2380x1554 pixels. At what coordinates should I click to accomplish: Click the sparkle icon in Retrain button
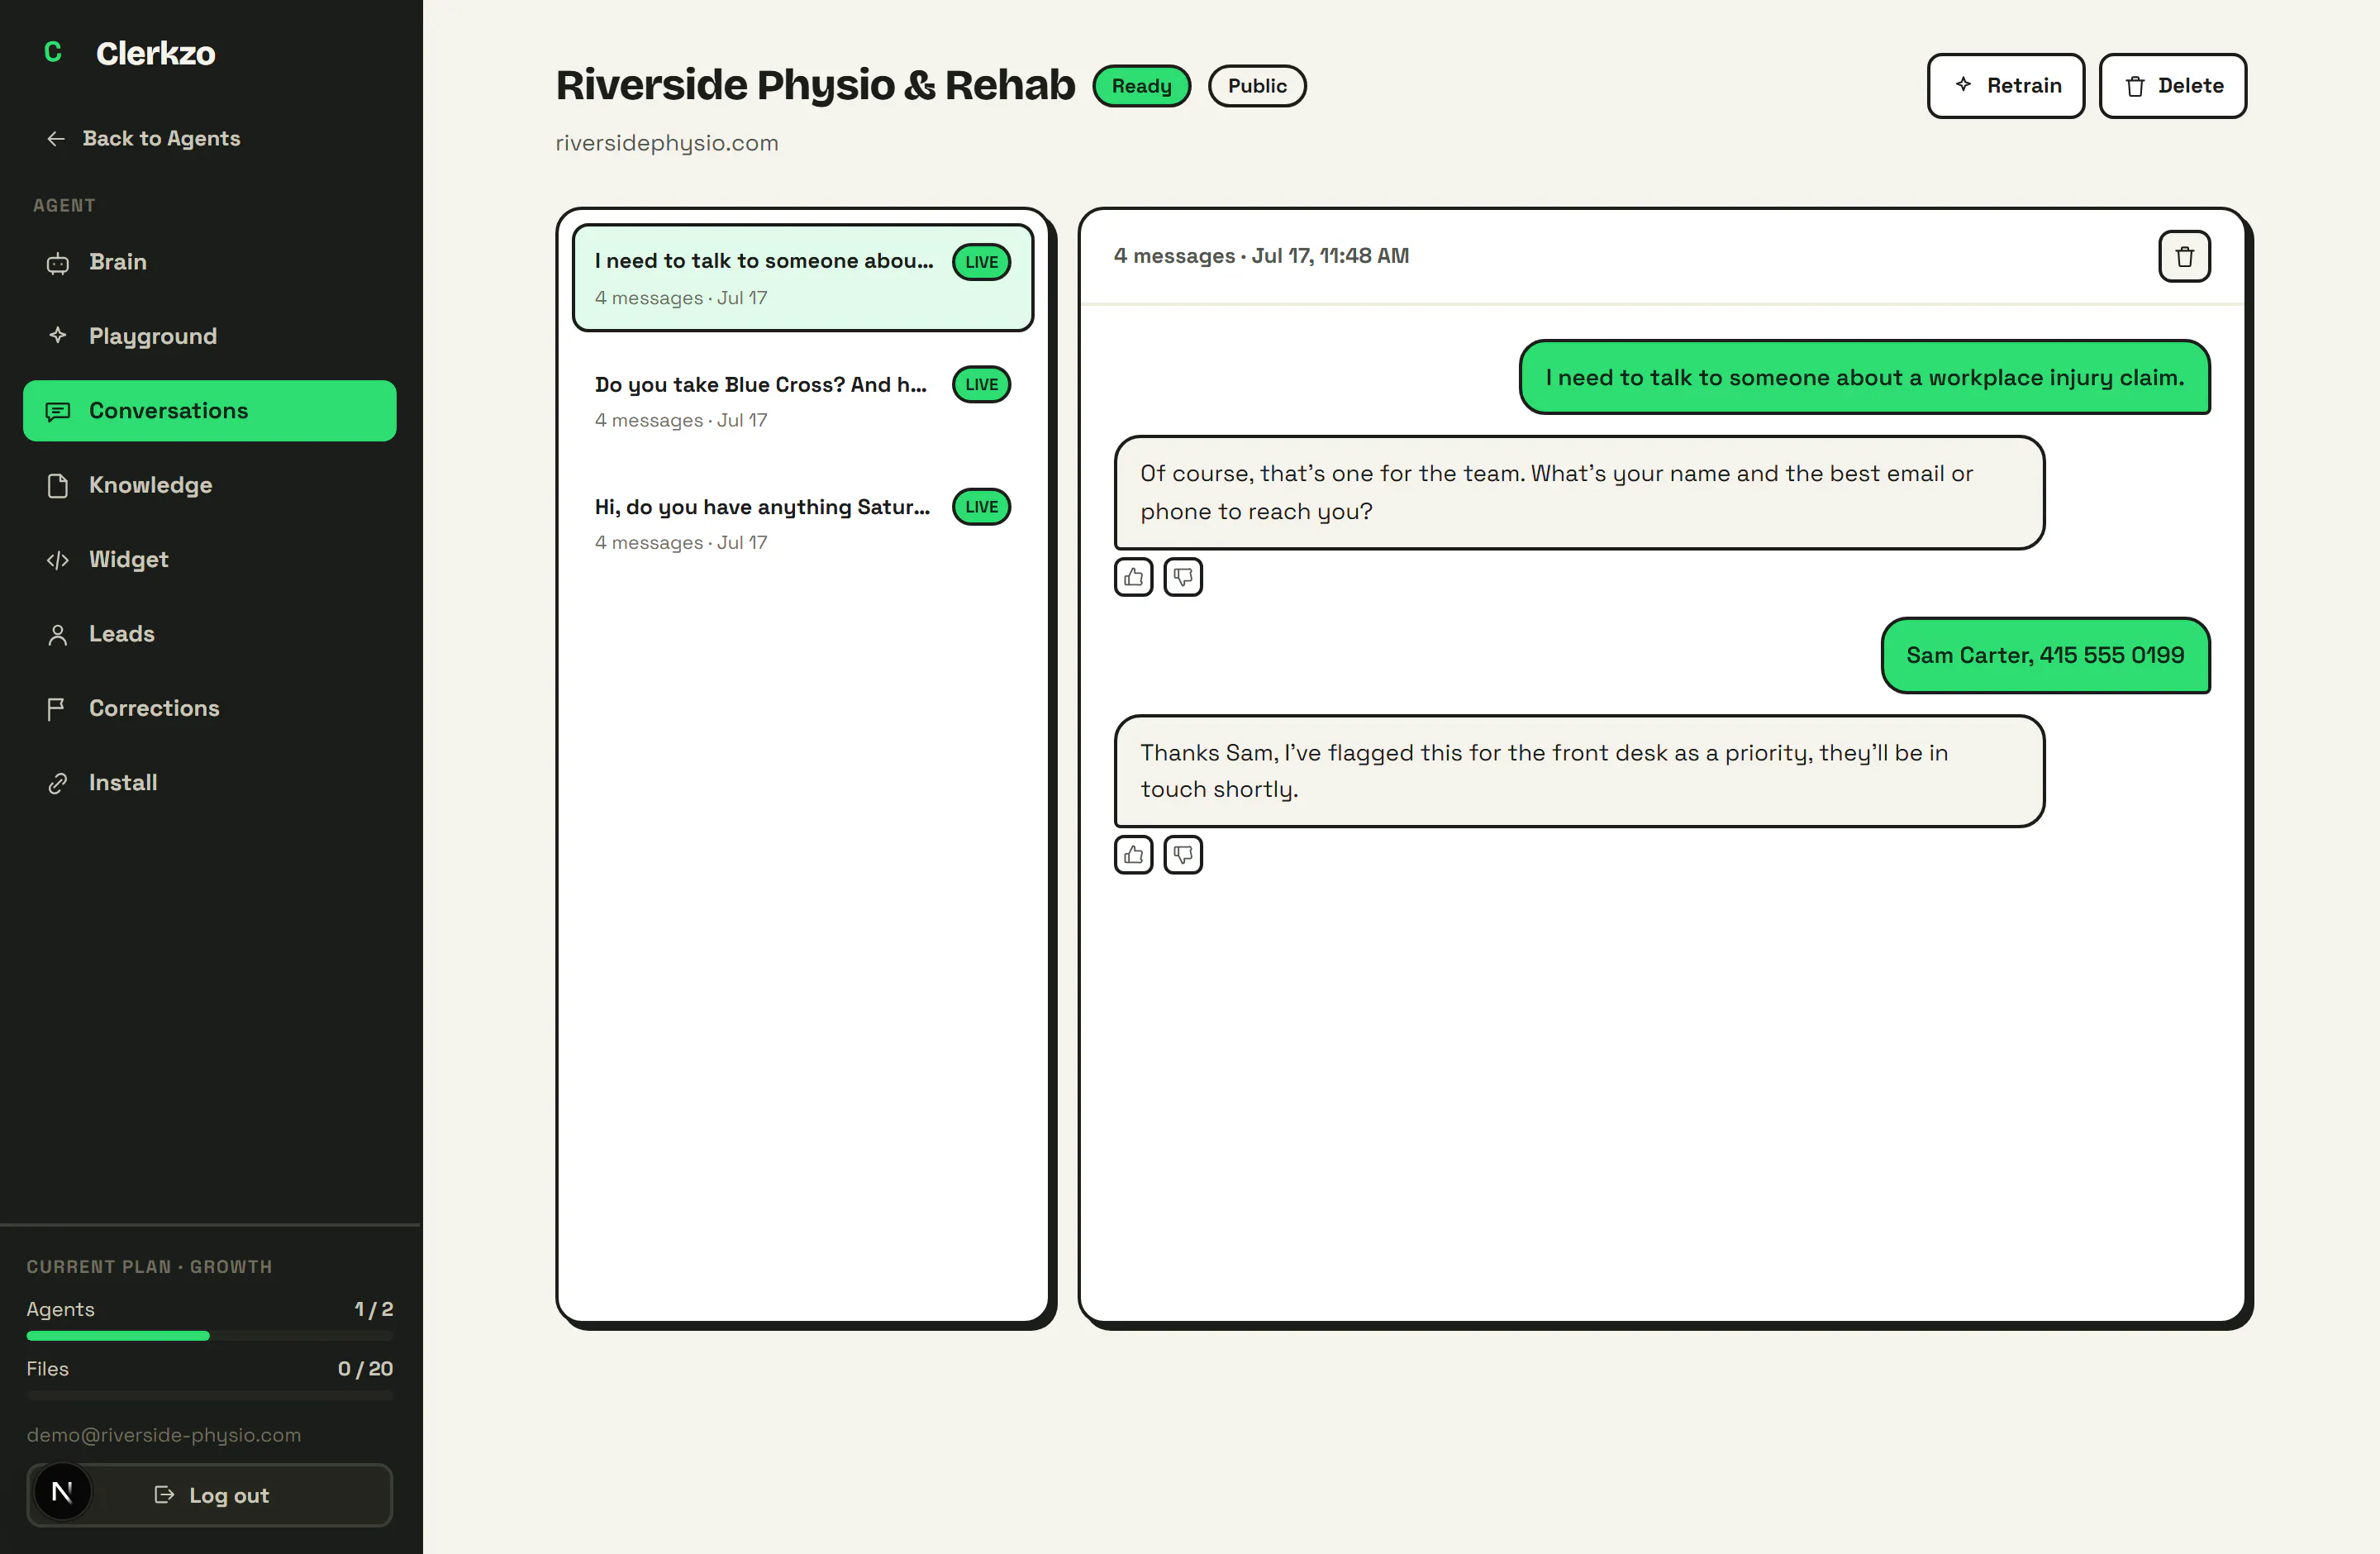(x=1963, y=85)
